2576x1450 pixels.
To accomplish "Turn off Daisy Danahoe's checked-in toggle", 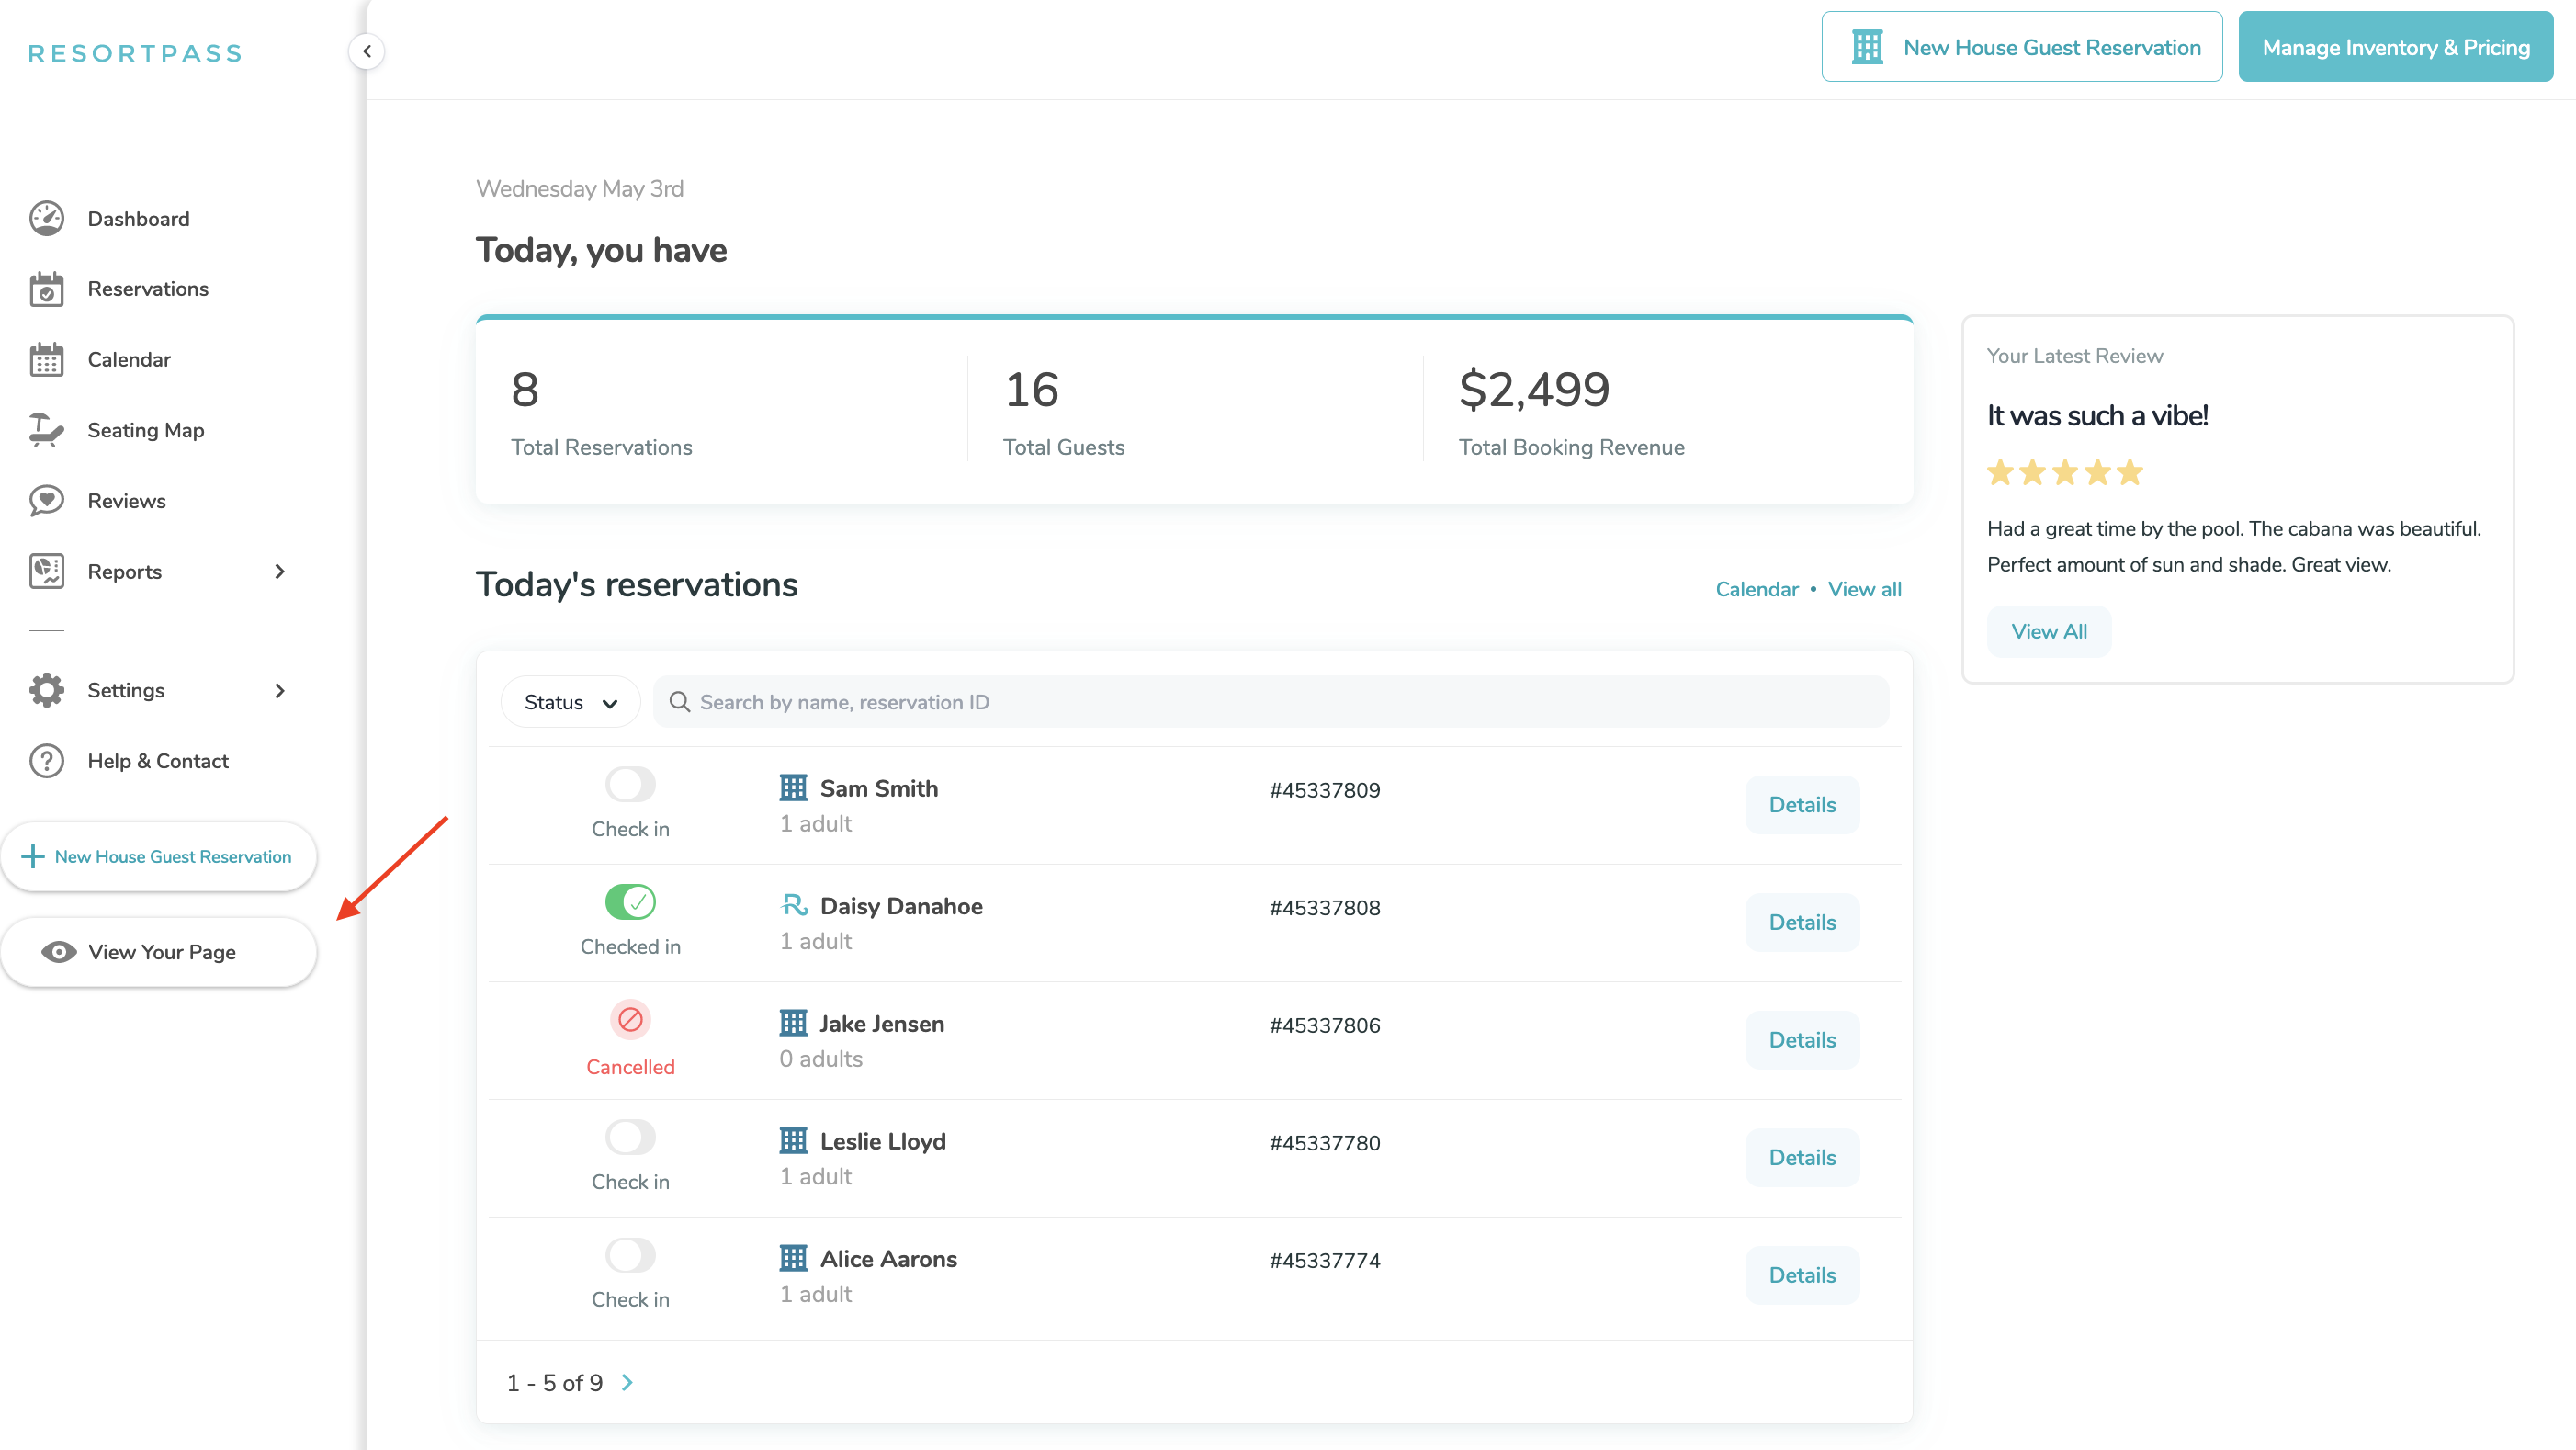I will [x=630, y=902].
